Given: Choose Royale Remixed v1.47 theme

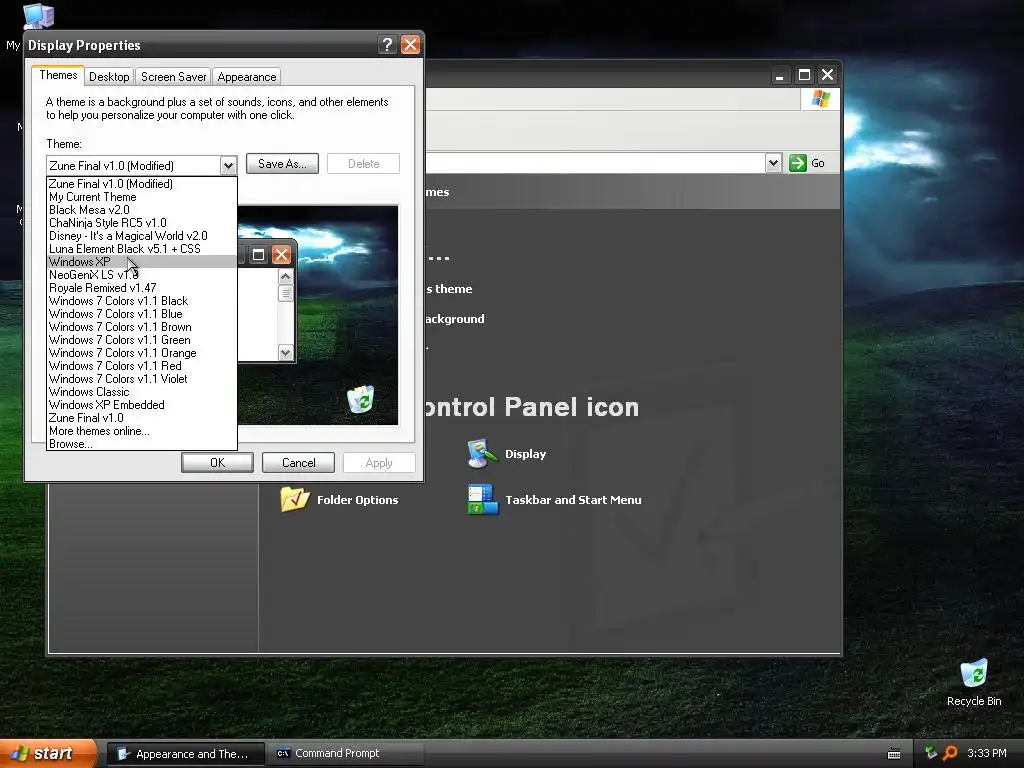Looking at the screenshot, I should pyautogui.click(x=142, y=288).
